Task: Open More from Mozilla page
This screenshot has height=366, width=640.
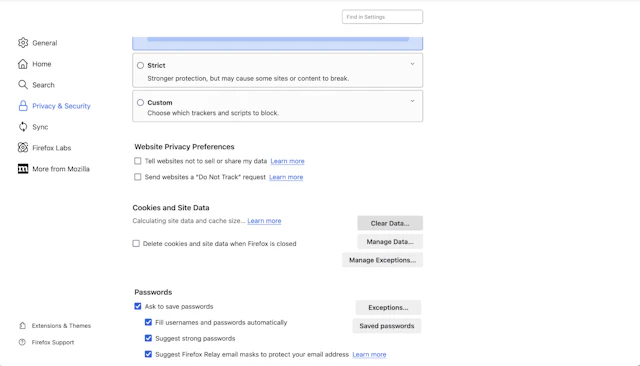Action: pyautogui.click(x=61, y=169)
